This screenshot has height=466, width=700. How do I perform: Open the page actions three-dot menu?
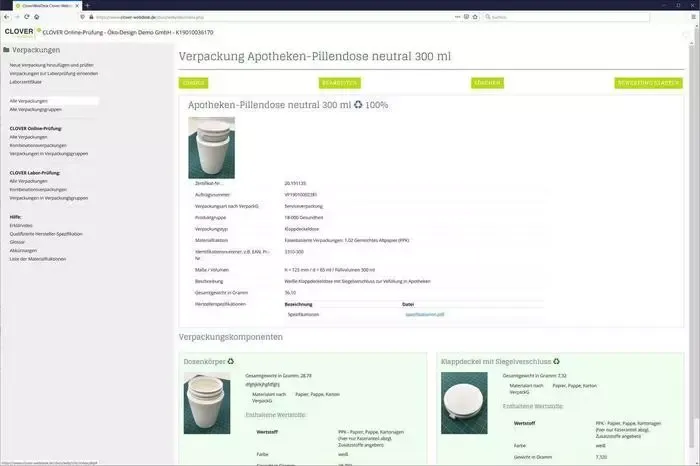coord(458,17)
